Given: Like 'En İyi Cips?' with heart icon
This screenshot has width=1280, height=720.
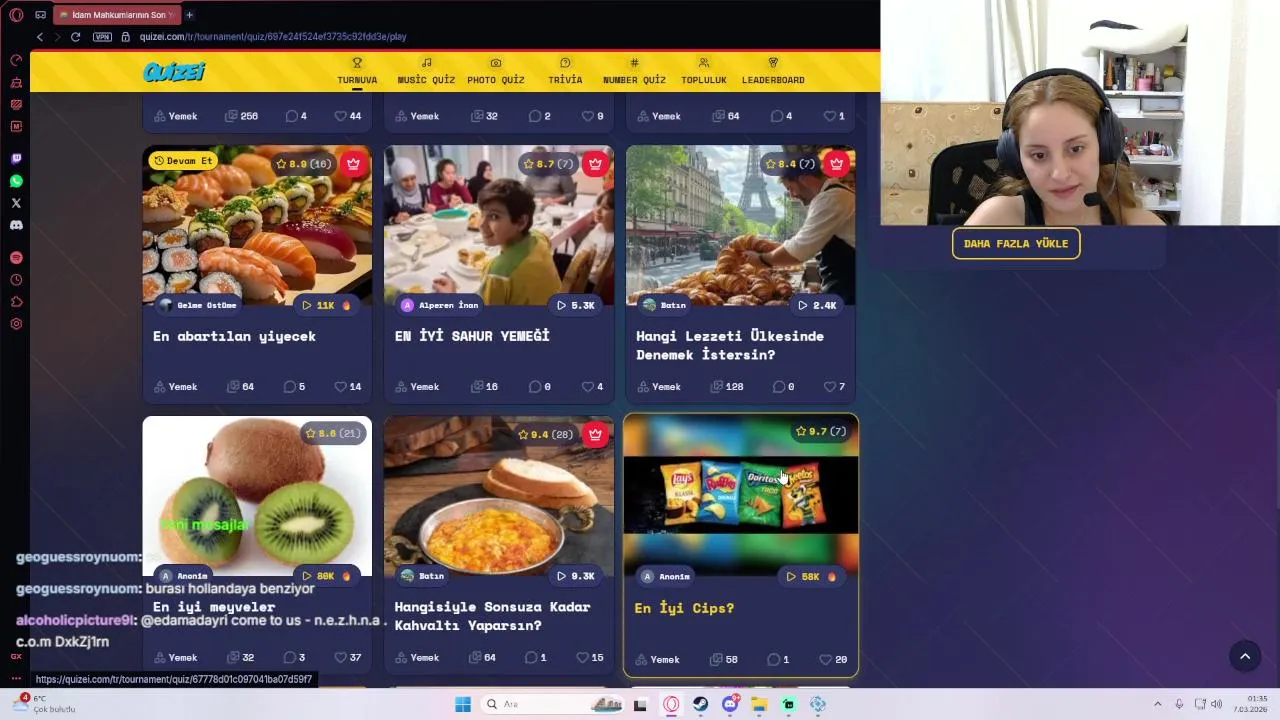Looking at the screenshot, I should point(825,659).
